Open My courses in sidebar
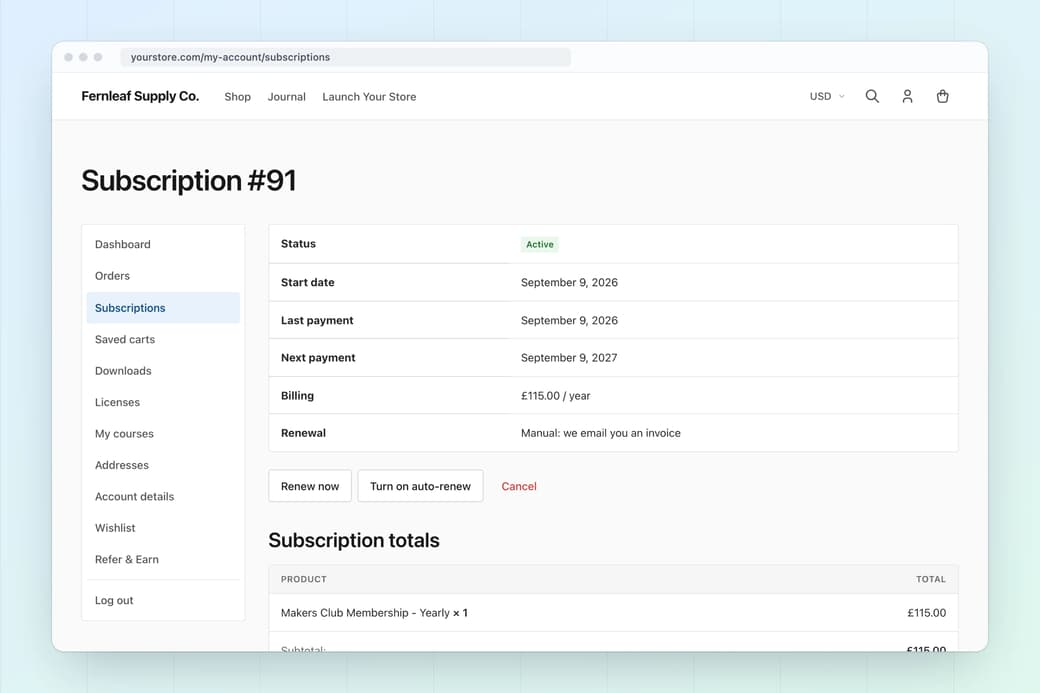 (163, 434)
